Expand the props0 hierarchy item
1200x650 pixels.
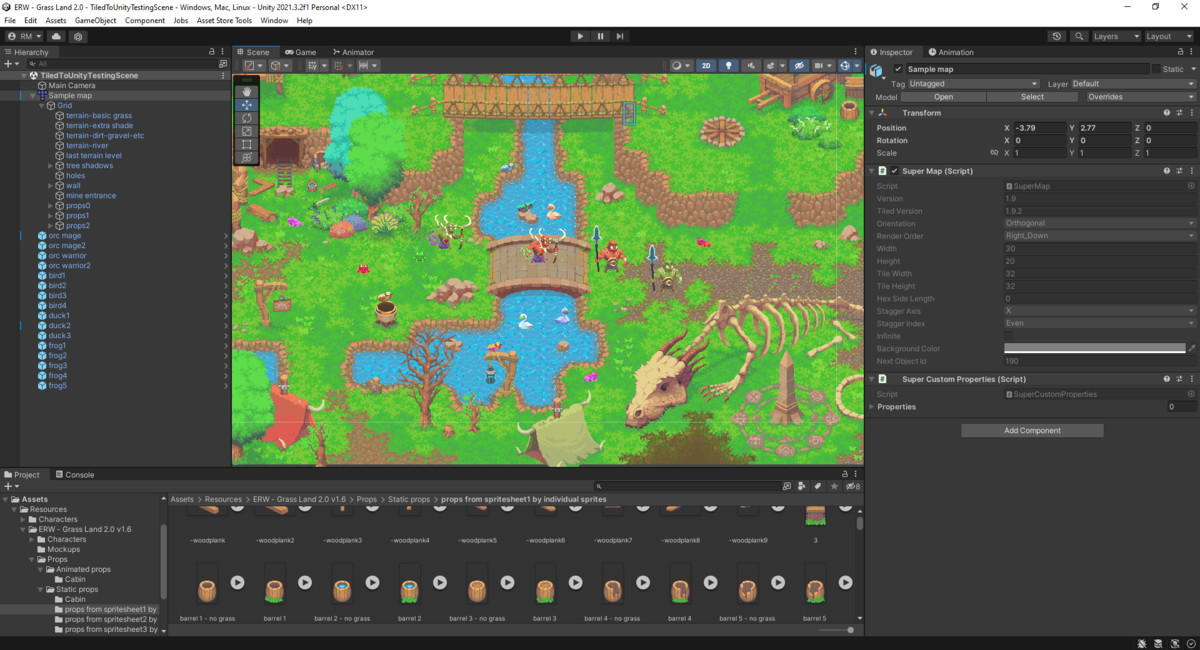[51, 206]
